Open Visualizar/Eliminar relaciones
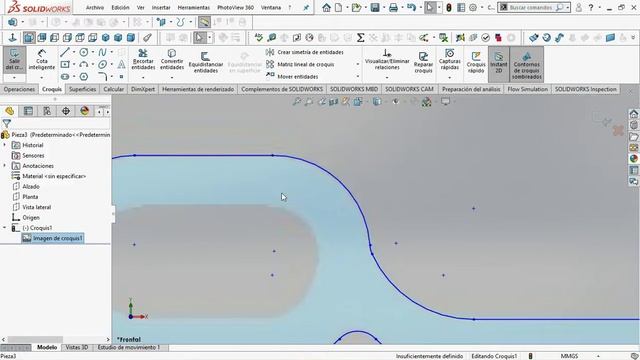 387,60
